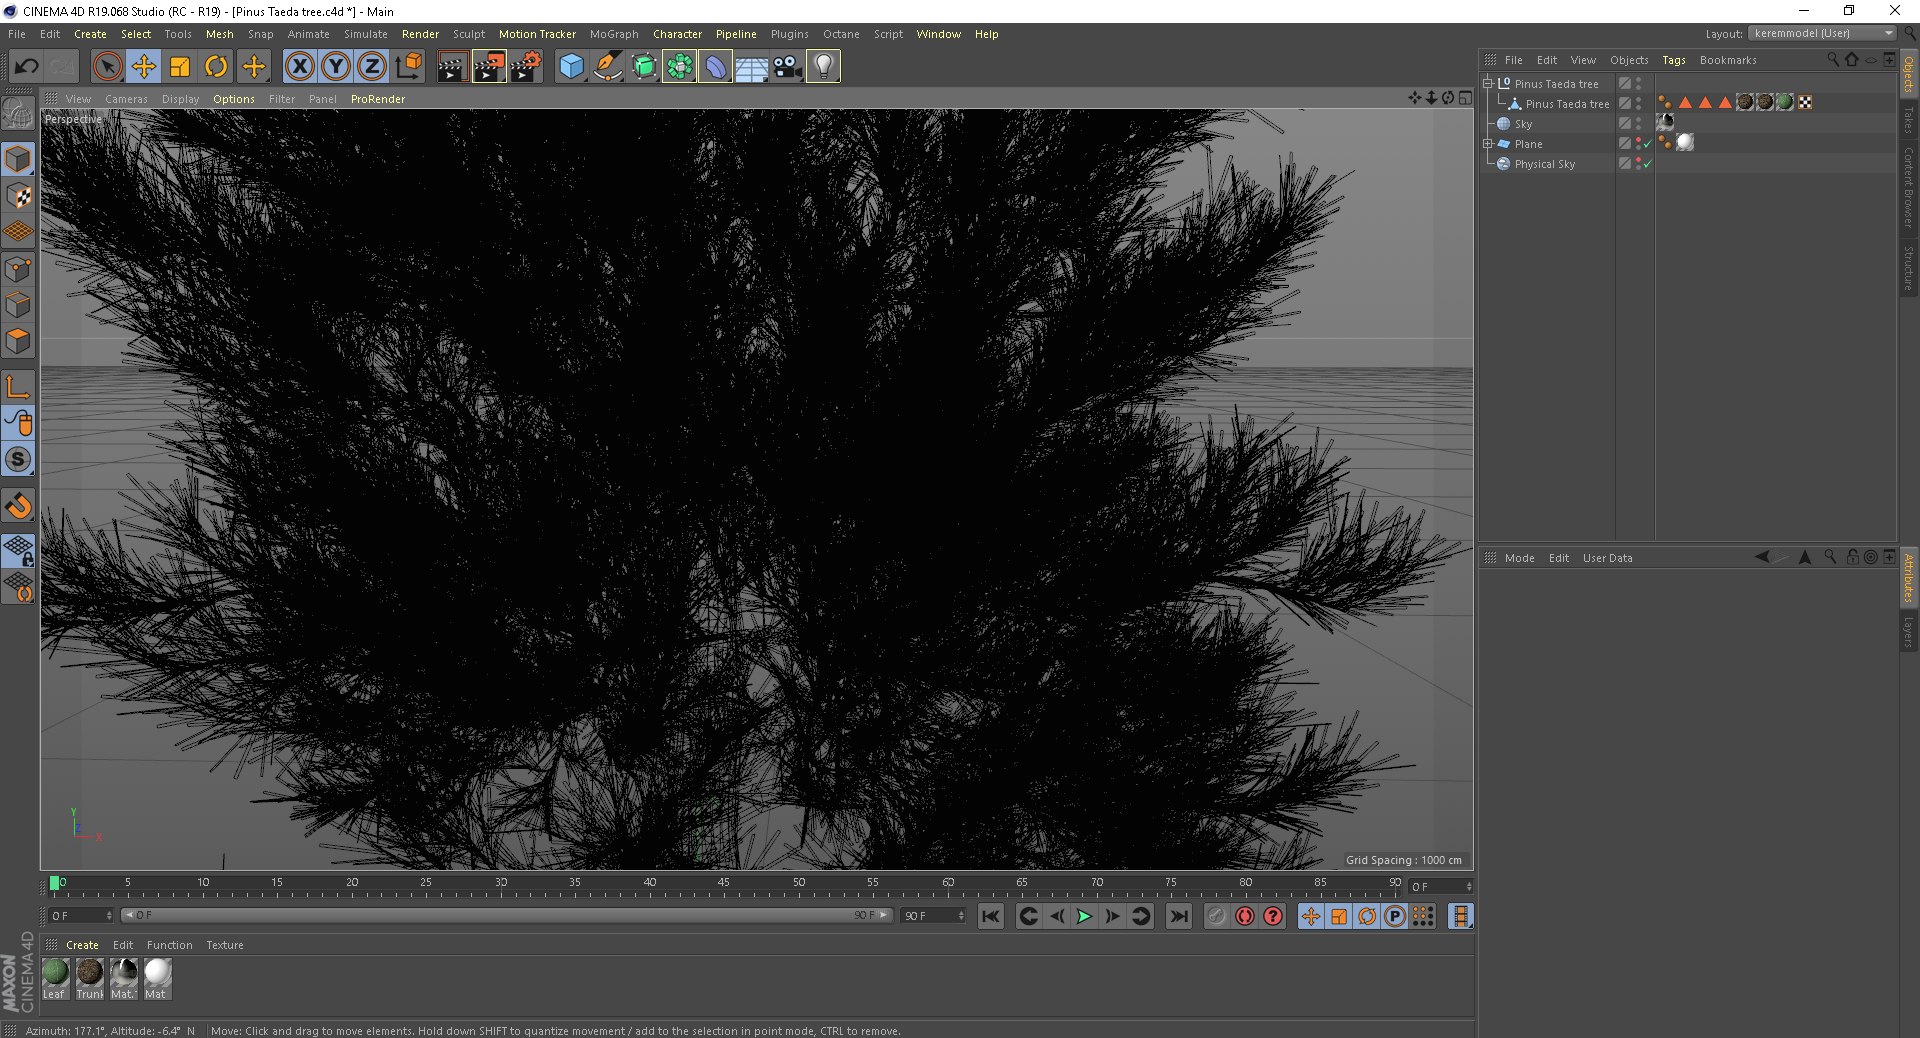Adjust the end frame 90 F stepper
Screen dimensions: 1920x1038
pyautogui.click(x=962, y=915)
